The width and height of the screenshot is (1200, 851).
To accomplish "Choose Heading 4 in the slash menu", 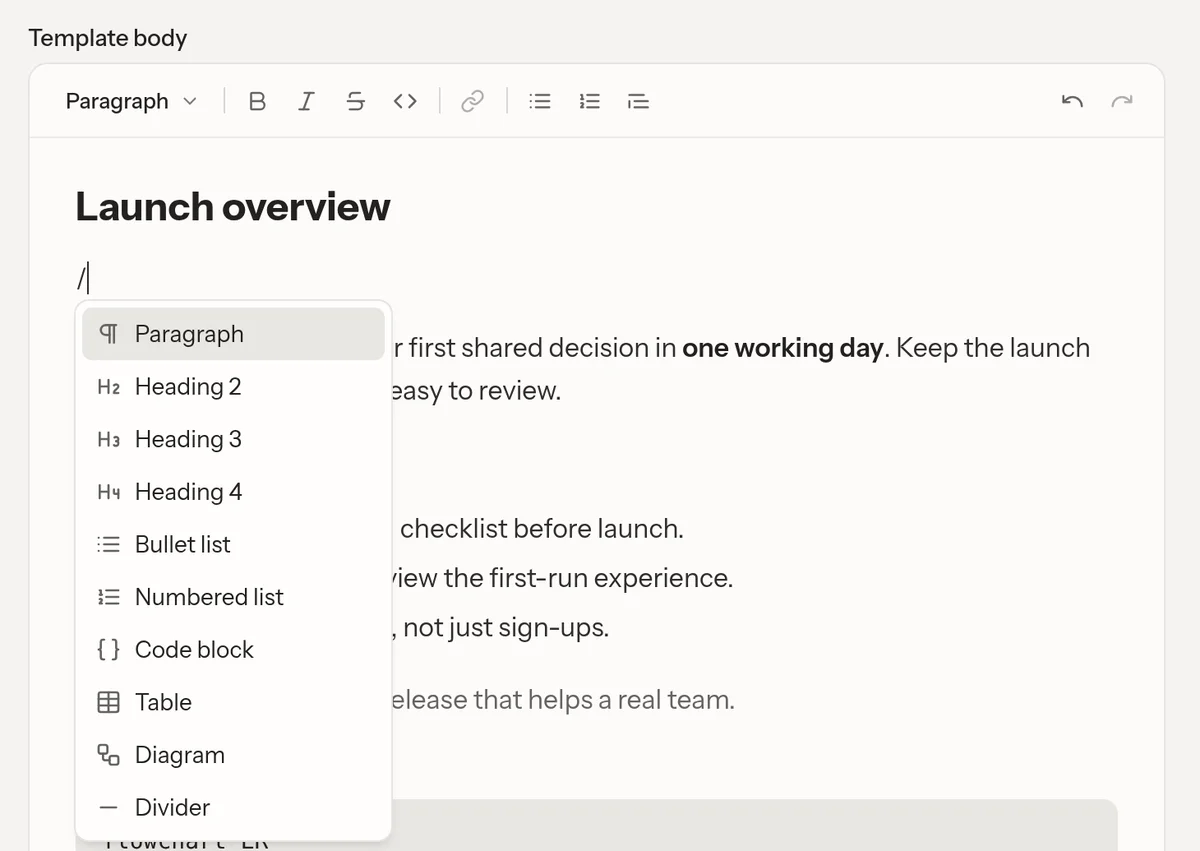I will (x=233, y=492).
